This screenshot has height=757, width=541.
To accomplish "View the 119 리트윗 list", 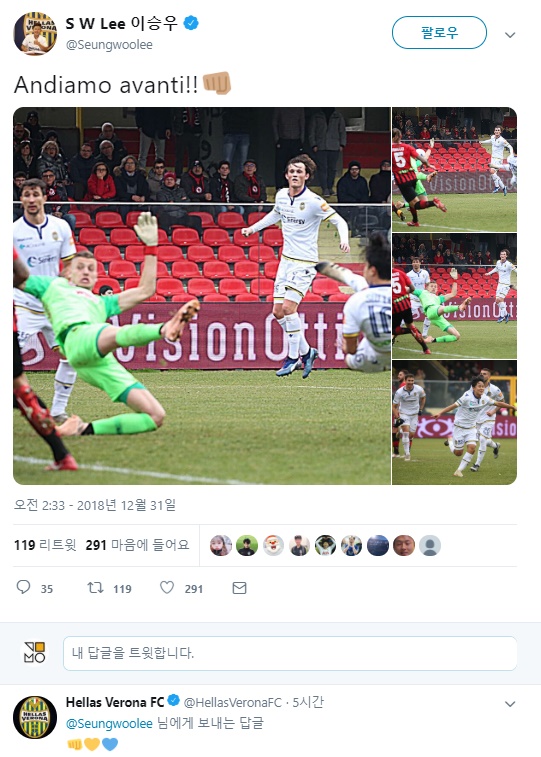I will [x=45, y=545].
